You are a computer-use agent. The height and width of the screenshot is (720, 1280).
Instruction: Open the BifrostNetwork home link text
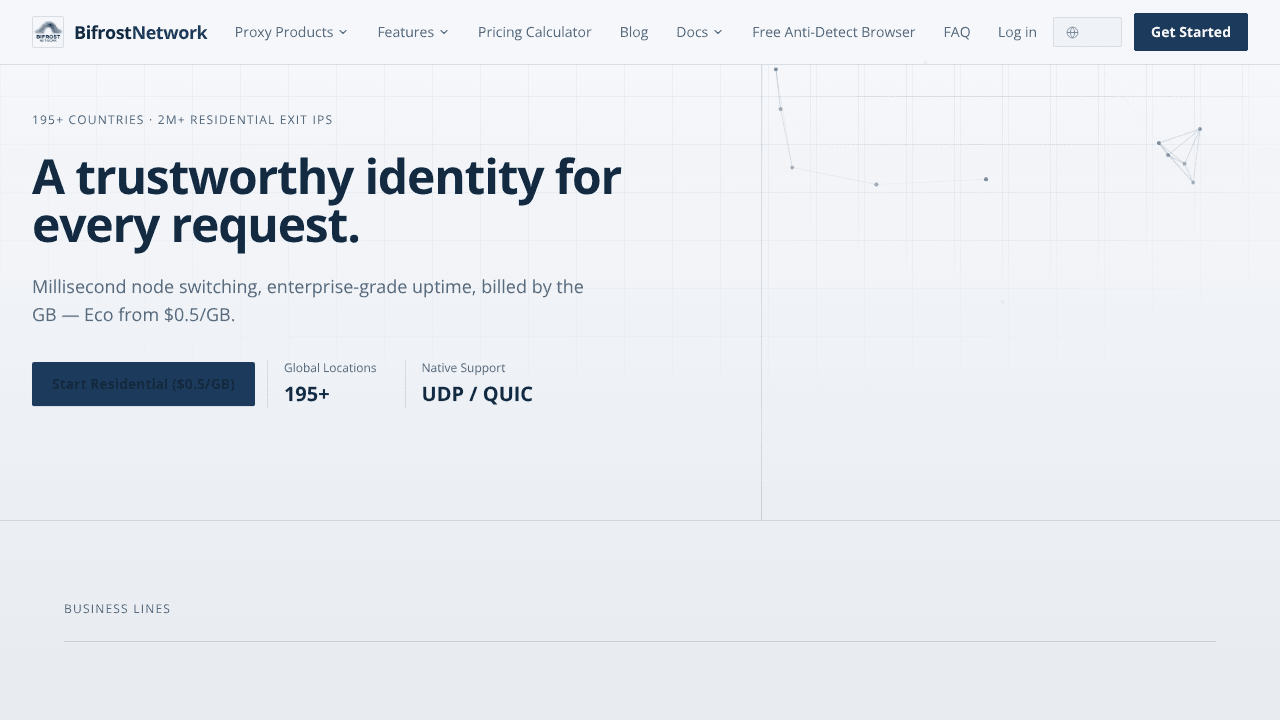(141, 32)
